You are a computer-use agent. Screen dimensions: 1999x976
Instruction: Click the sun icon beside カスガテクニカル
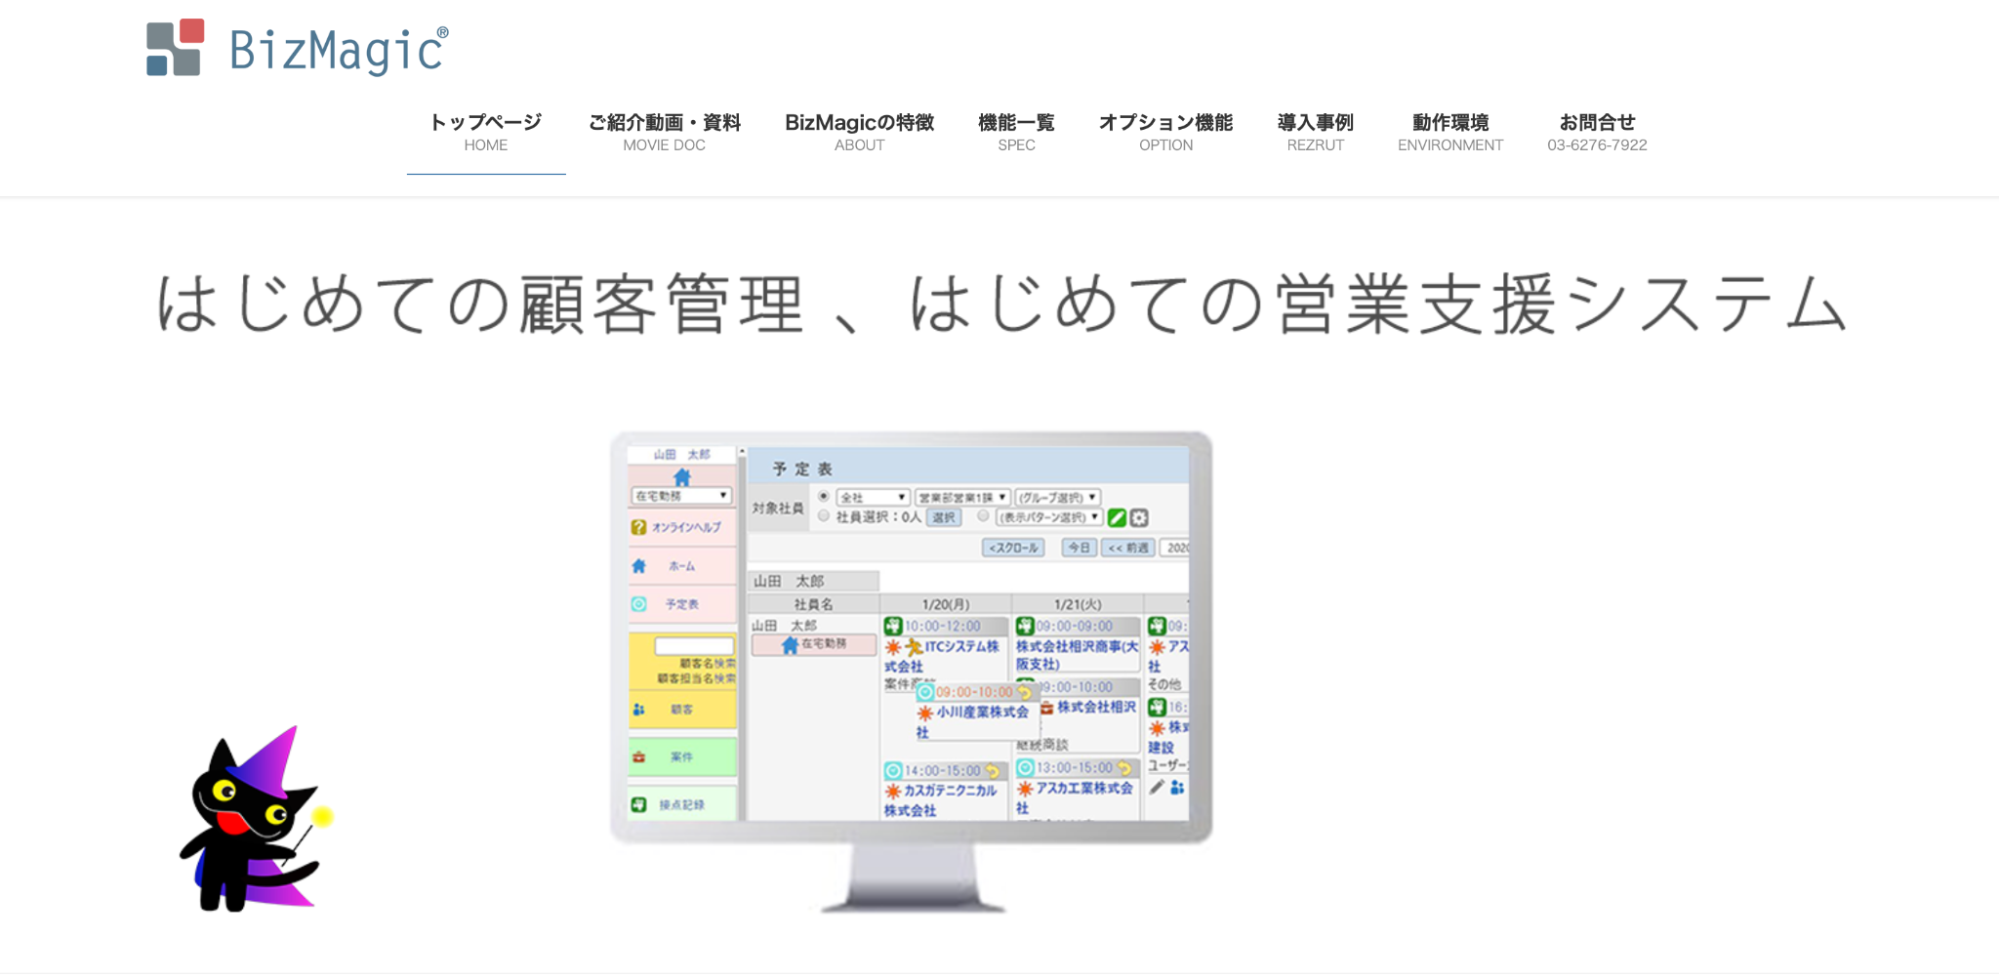893,791
